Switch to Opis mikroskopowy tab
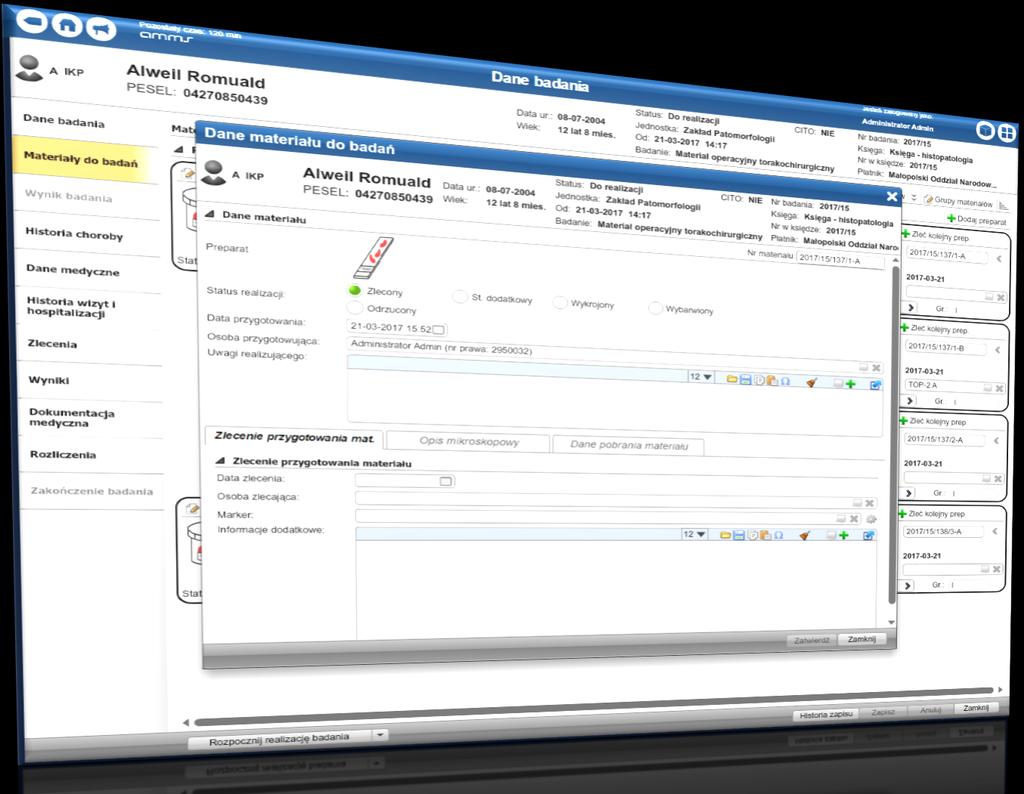 (x=468, y=441)
